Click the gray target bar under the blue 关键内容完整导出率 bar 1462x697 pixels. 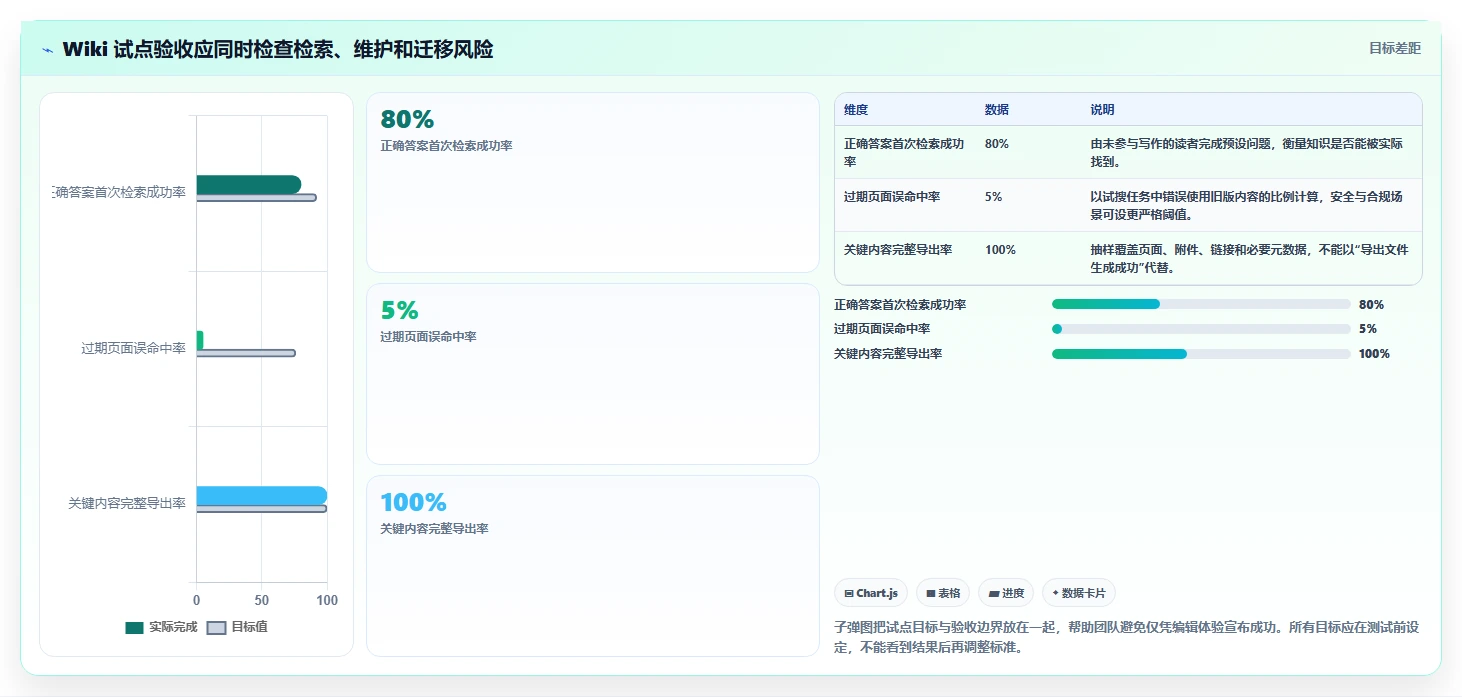coord(262,509)
